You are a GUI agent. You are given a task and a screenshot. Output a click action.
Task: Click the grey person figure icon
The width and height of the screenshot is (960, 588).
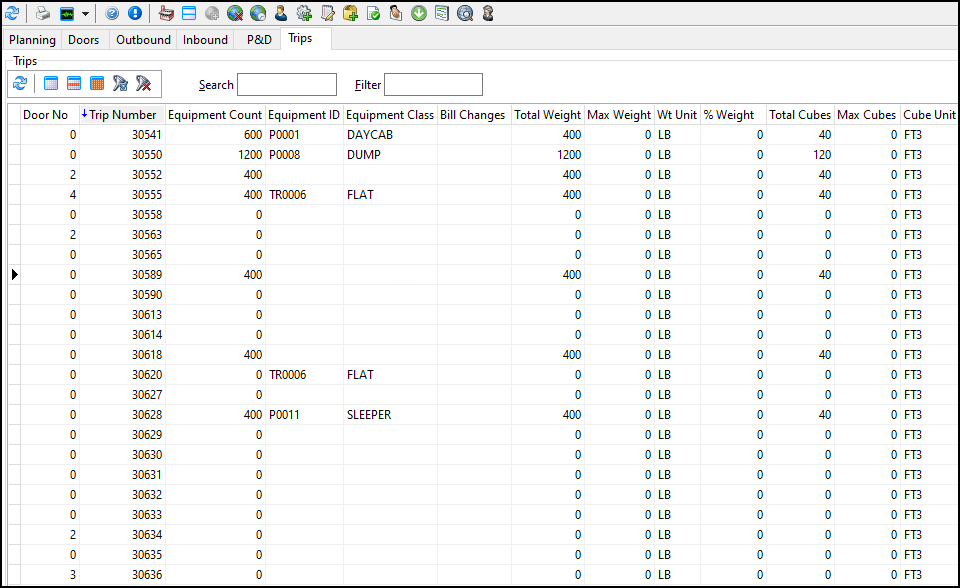[488, 13]
